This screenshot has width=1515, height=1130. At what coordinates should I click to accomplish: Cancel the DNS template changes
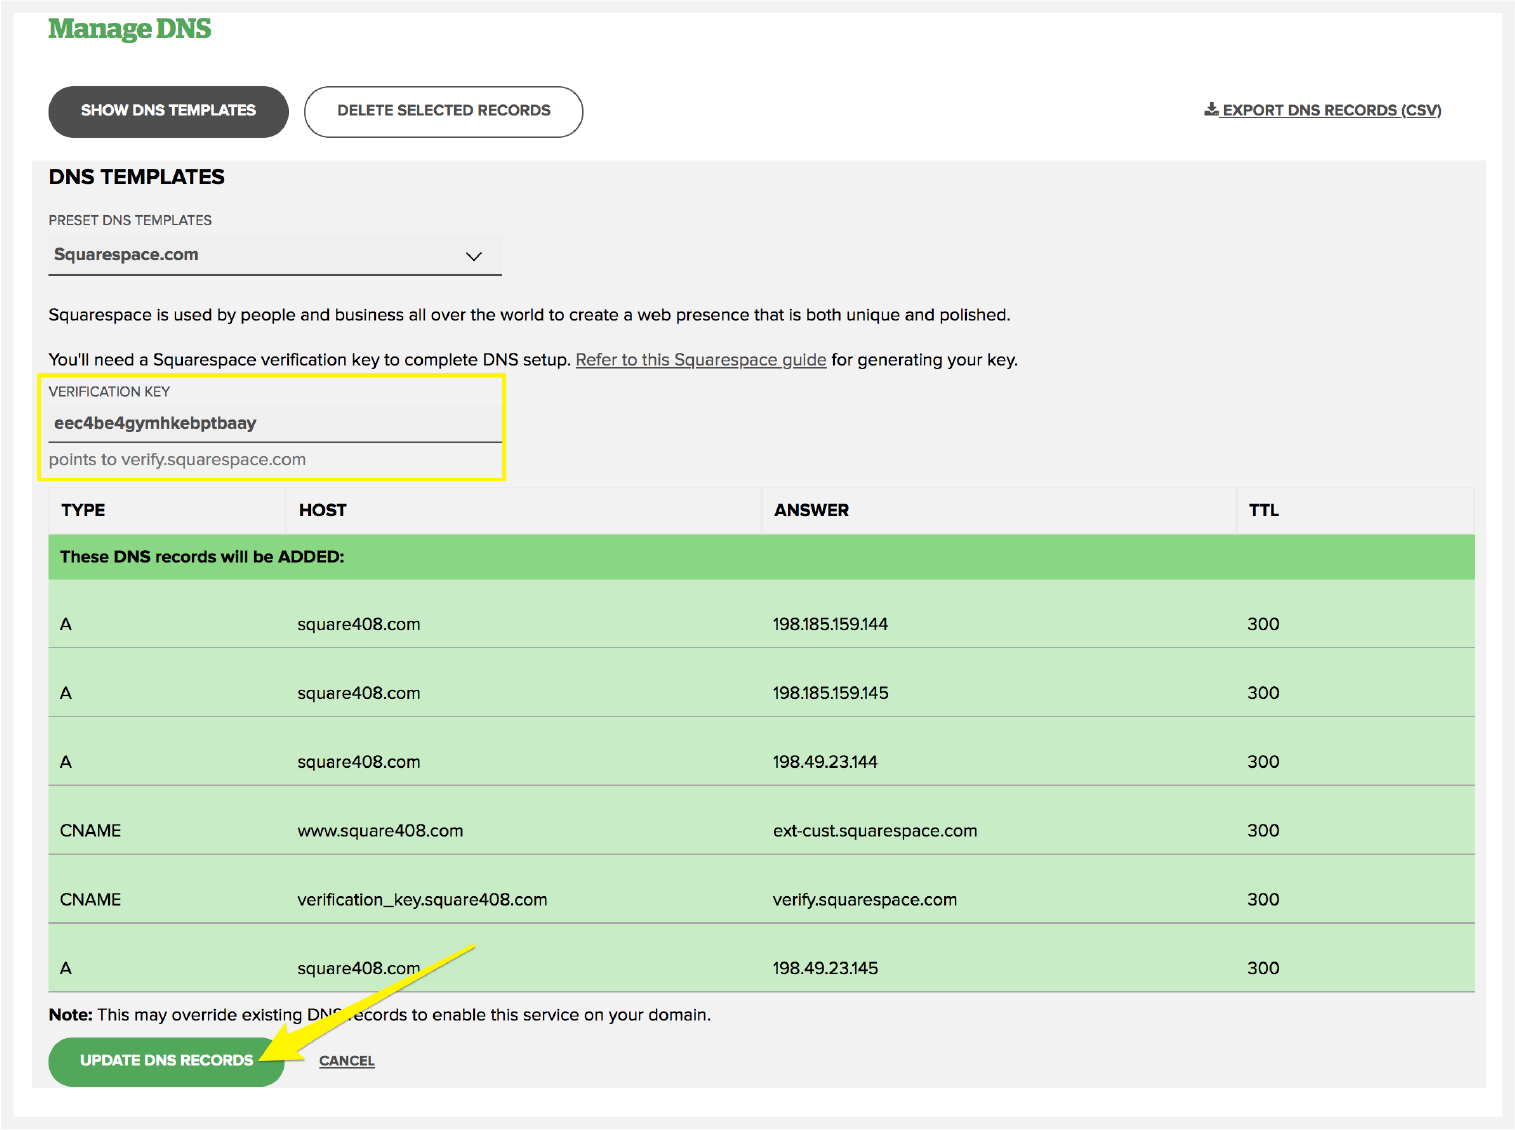(x=346, y=1061)
